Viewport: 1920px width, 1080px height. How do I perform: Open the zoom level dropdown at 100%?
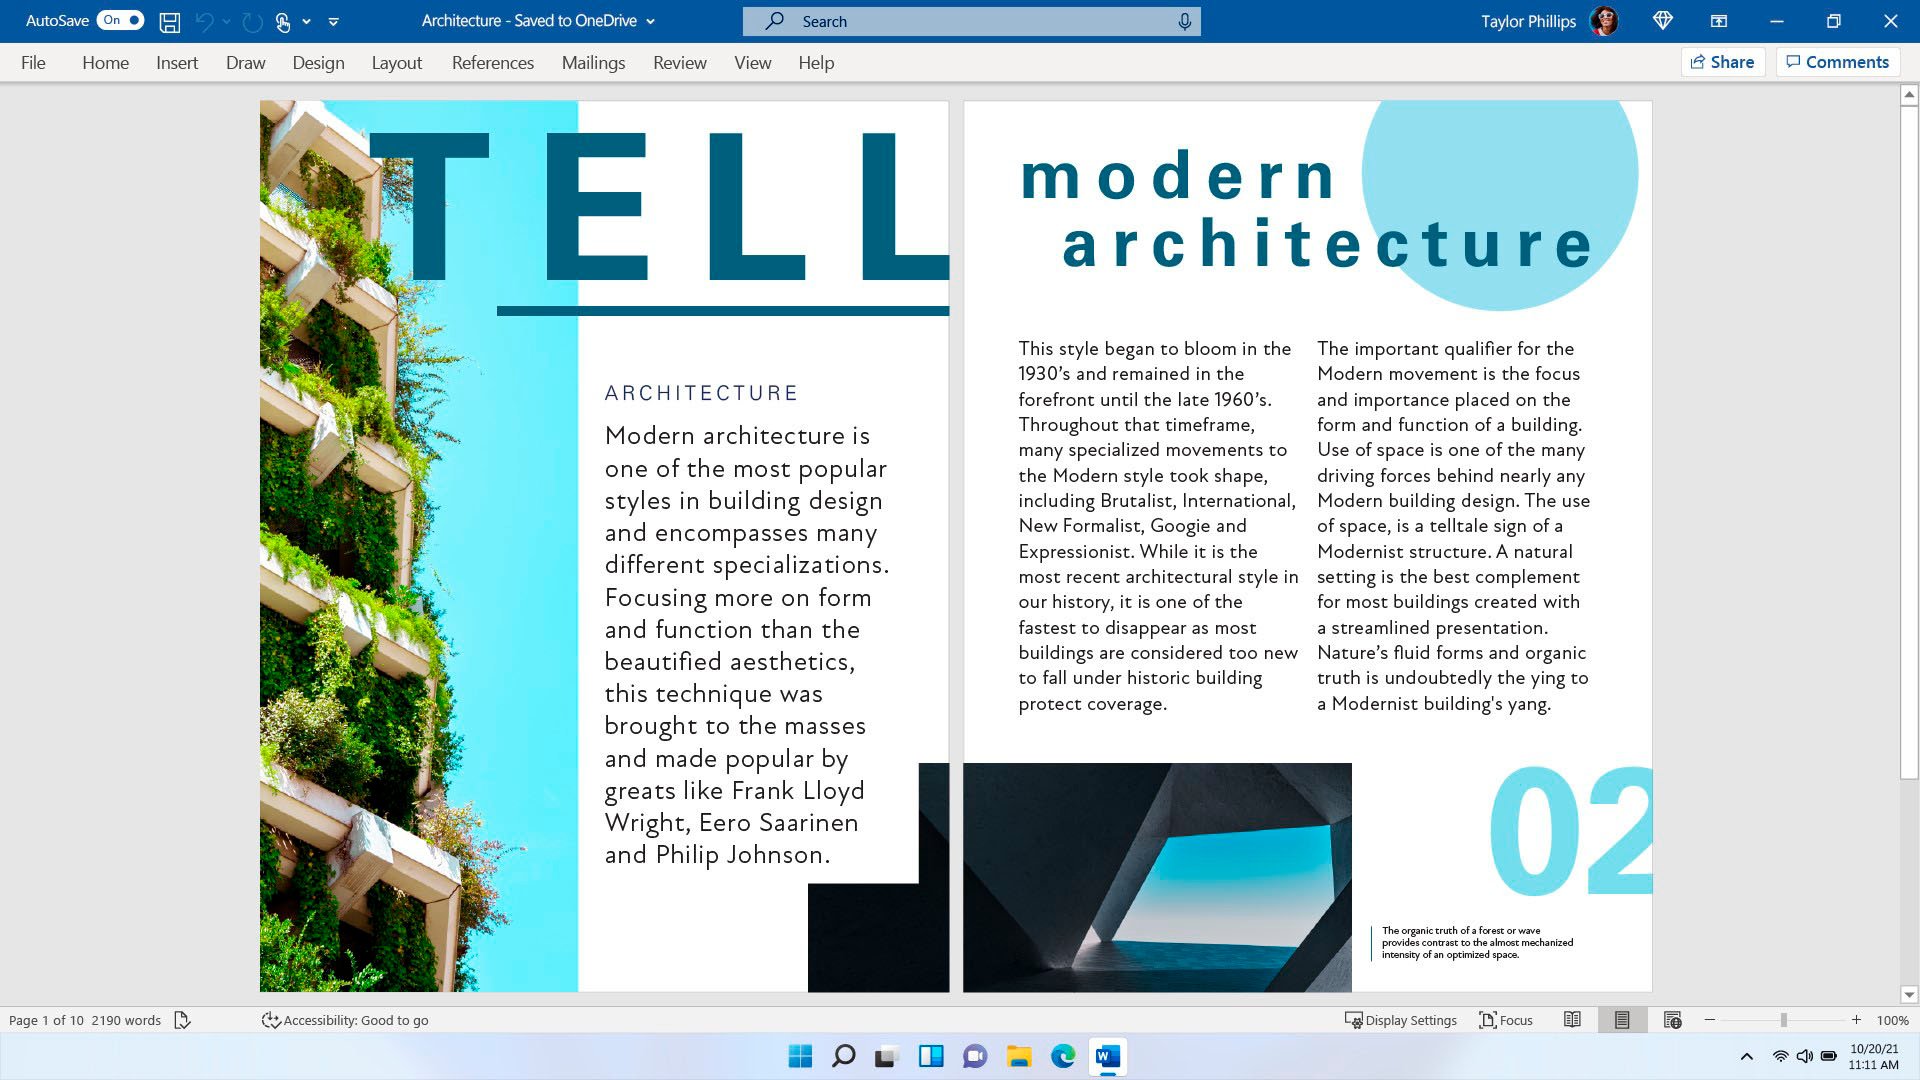point(1896,1021)
